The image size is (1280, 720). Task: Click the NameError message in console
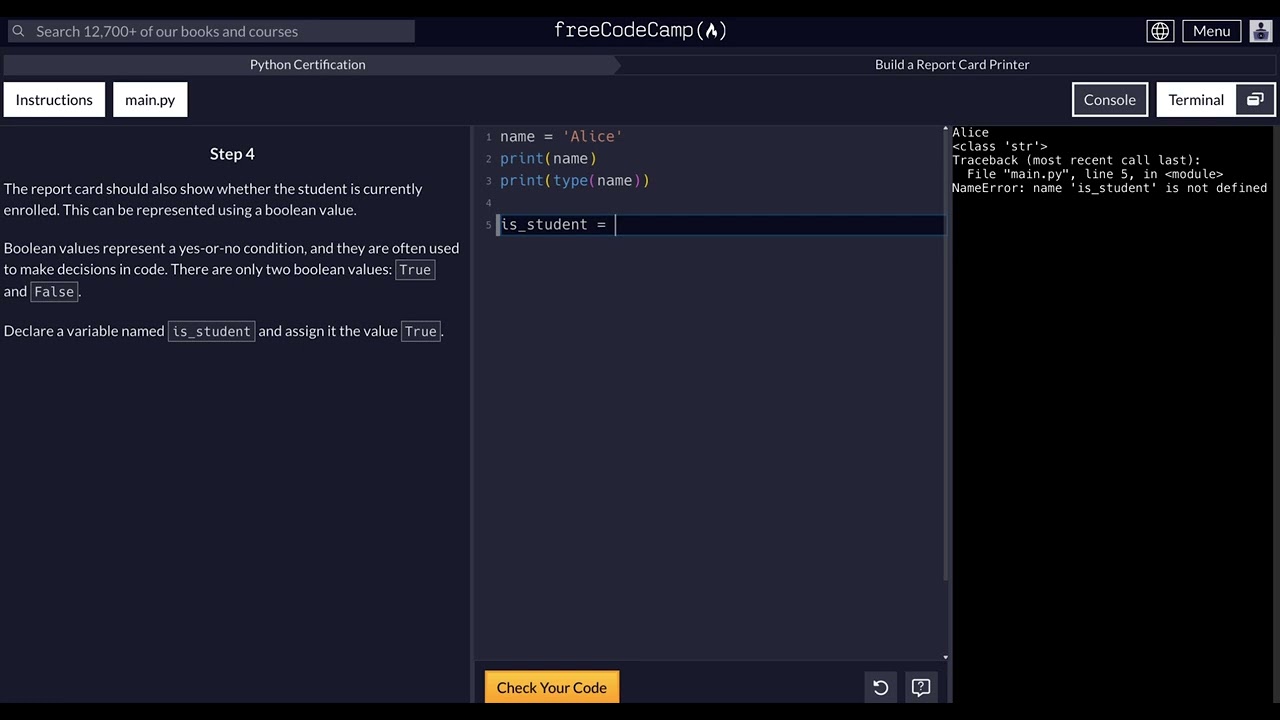(1109, 188)
